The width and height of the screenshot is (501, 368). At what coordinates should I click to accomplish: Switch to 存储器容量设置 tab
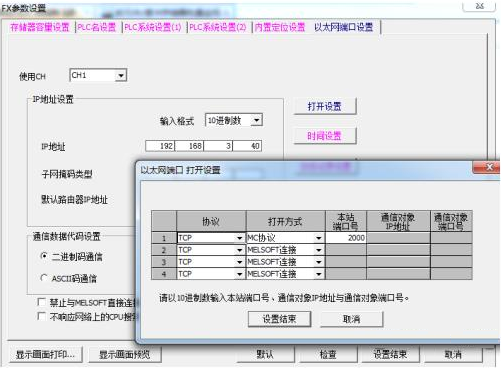(x=40, y=27)
